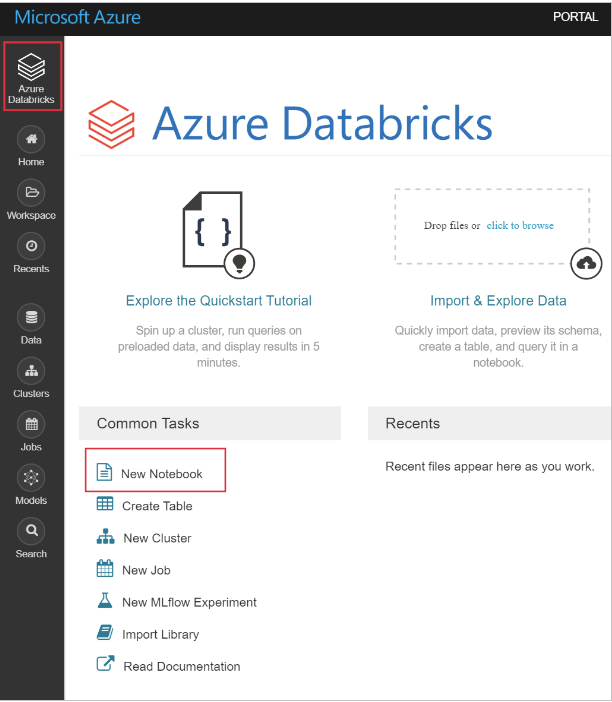Start a New MLflow Experiment
The height and width of the screenshot is (702, 612).
click(189, 602)
